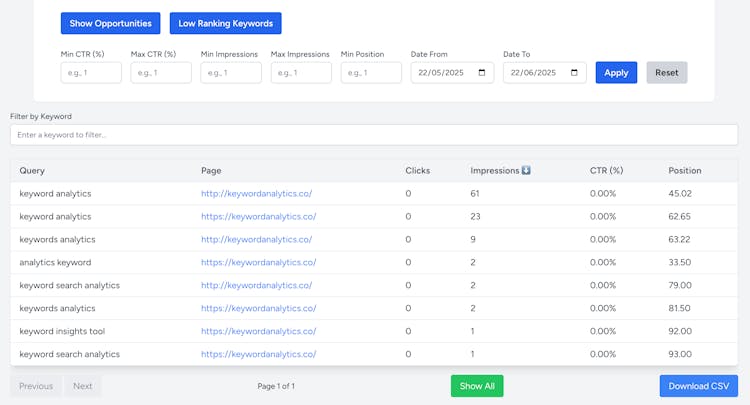The image size is (750, 405).
Task: Download the table as CSV
Action: [x=699, y=386]
